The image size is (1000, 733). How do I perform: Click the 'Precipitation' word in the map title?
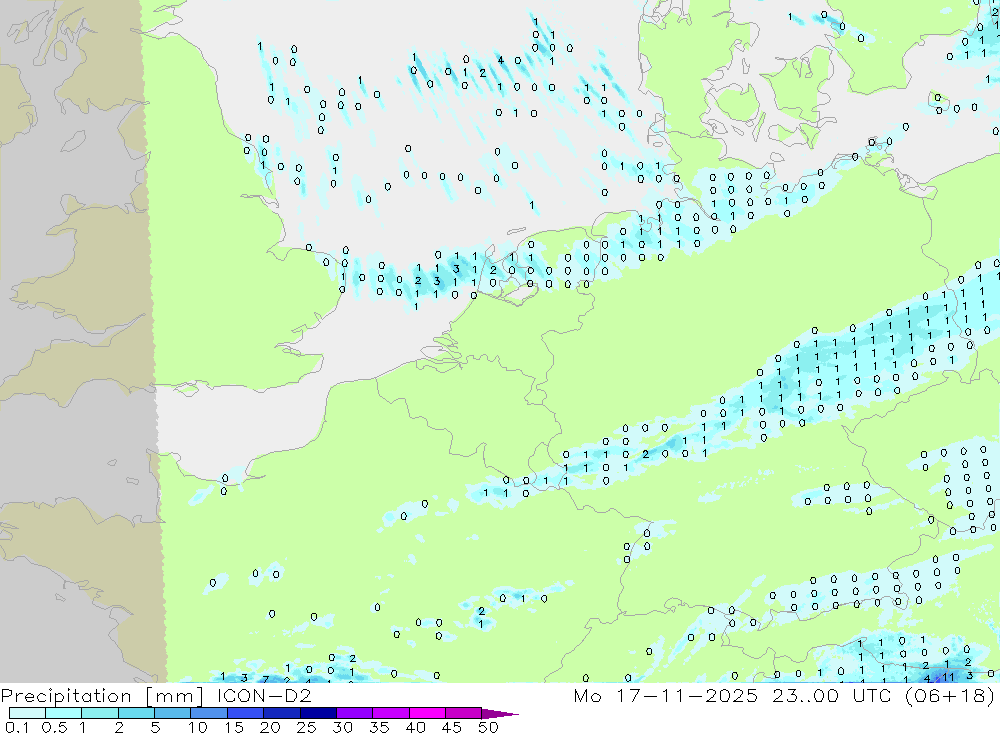[x=66, y=696]
